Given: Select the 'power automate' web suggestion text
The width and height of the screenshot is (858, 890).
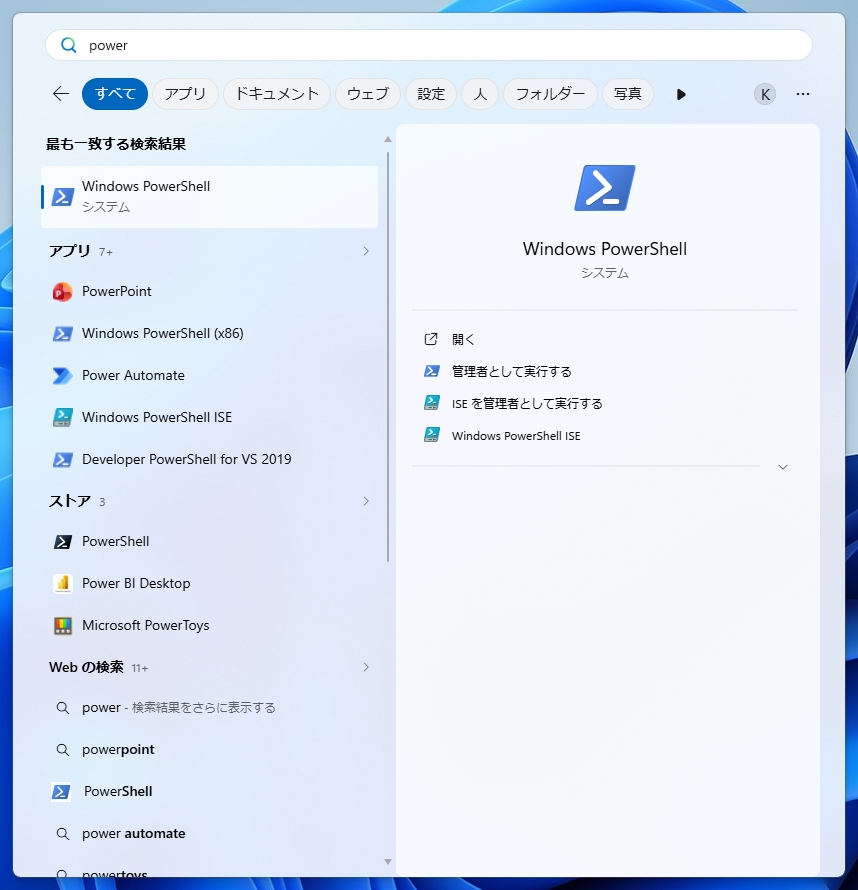Looking at the screenshot, I should pyautogui.click(x=134, y=834).
